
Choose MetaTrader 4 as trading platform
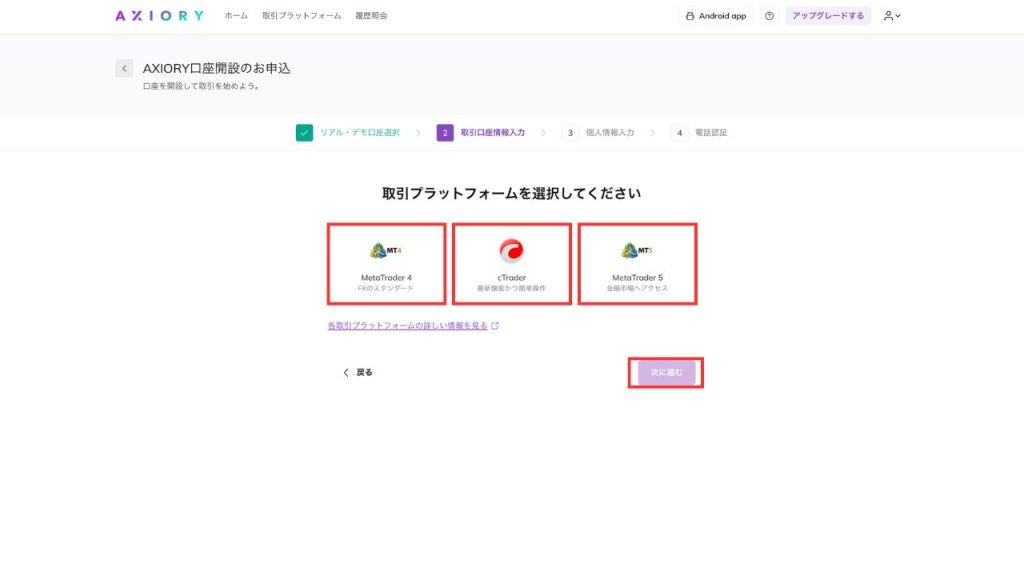(x=387, y=262)
